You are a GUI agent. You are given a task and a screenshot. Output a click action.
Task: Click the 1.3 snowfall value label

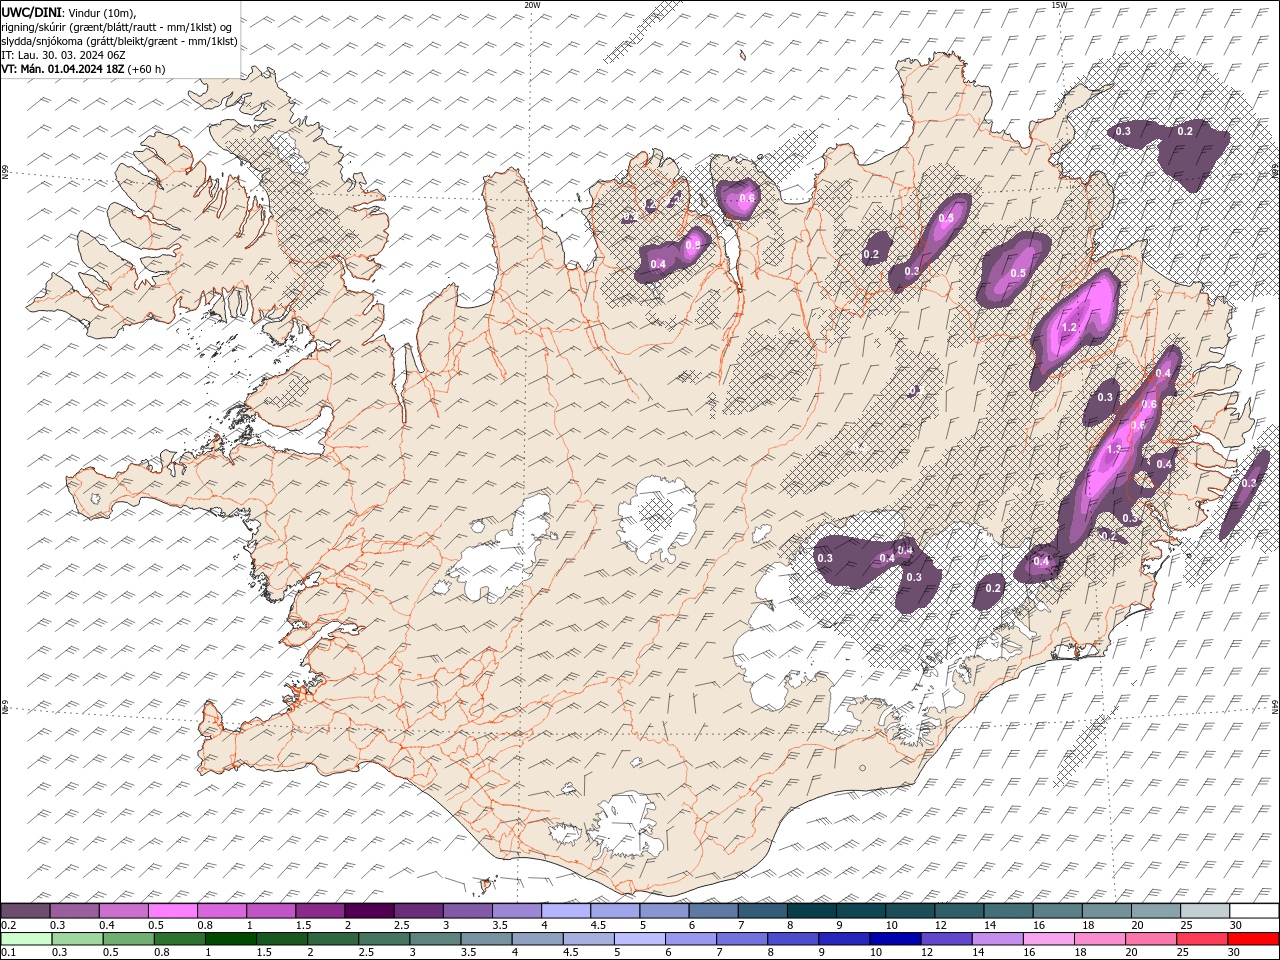(x=1114, y=450)
